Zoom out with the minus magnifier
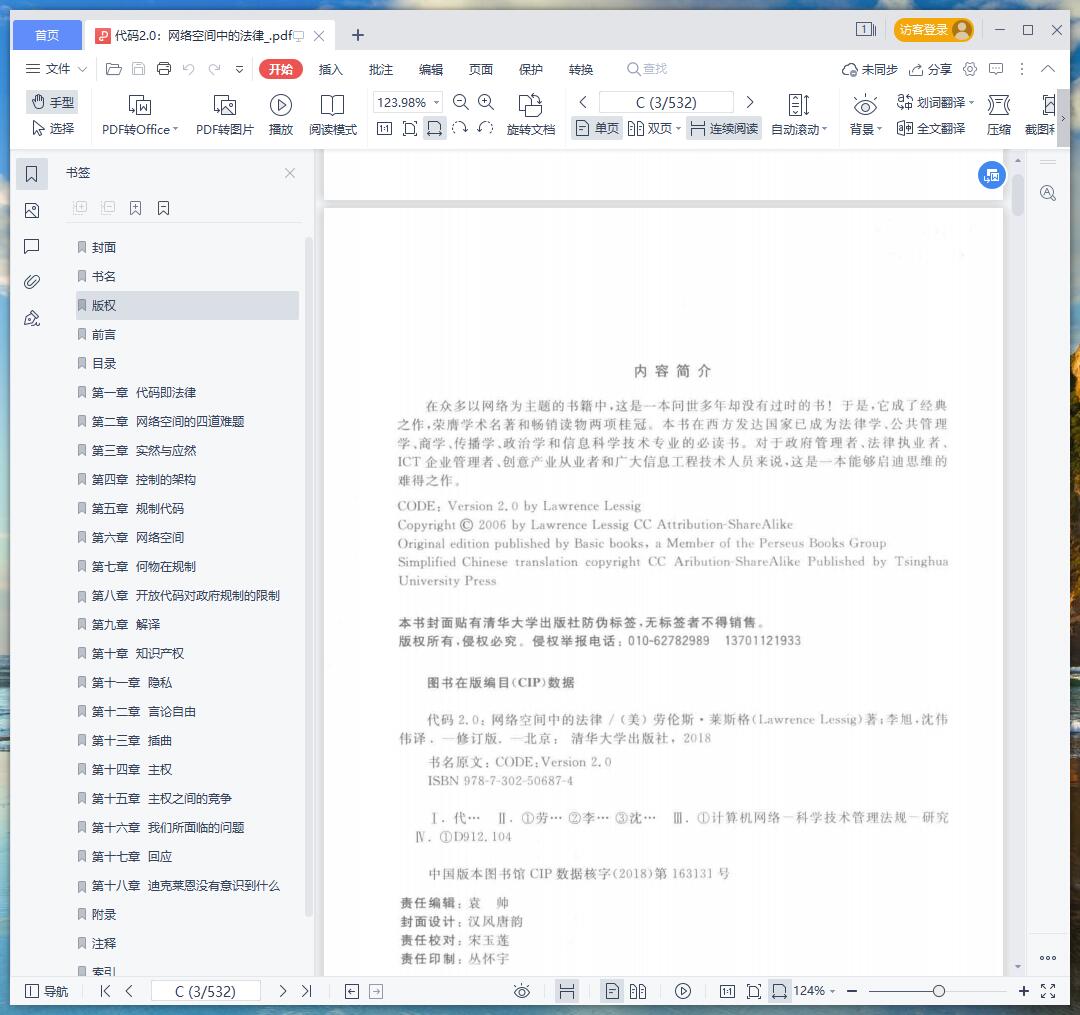 coord(461,103)
